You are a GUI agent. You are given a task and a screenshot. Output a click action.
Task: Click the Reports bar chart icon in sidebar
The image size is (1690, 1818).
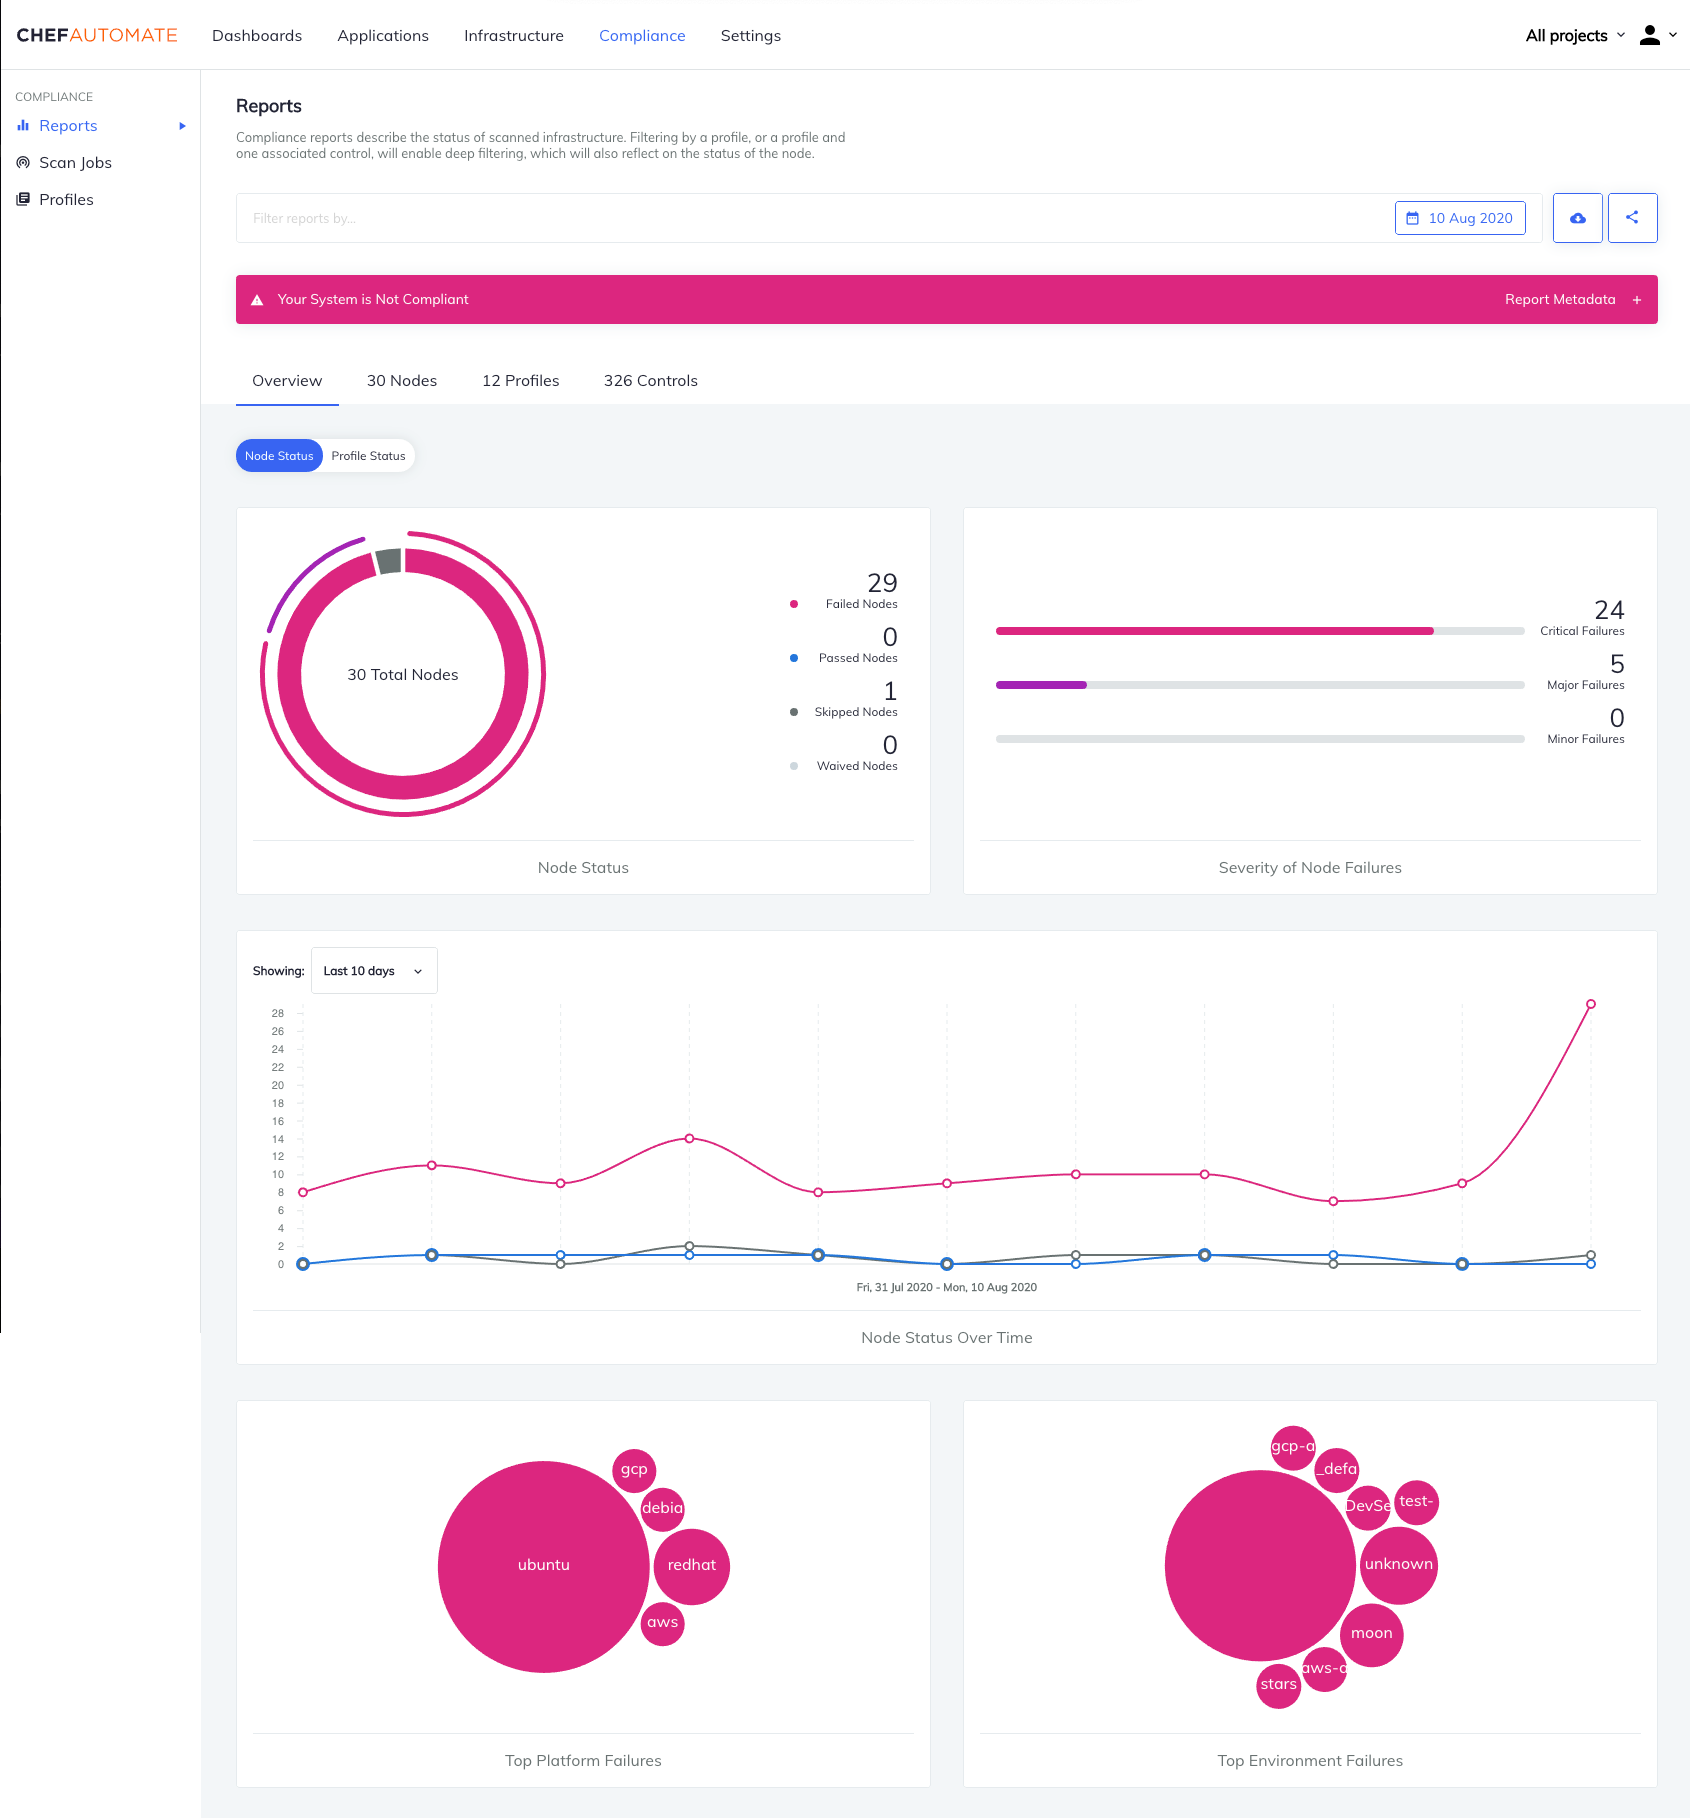pyautogui.click(x=23, y=126)
